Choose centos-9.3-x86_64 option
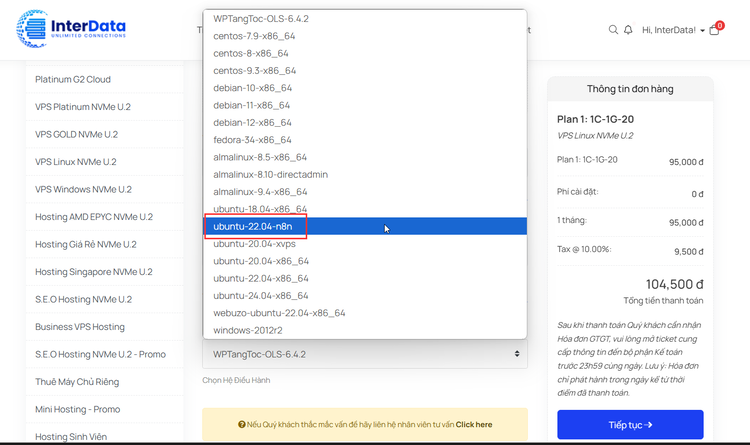The image size is (750, 445). 364,70
